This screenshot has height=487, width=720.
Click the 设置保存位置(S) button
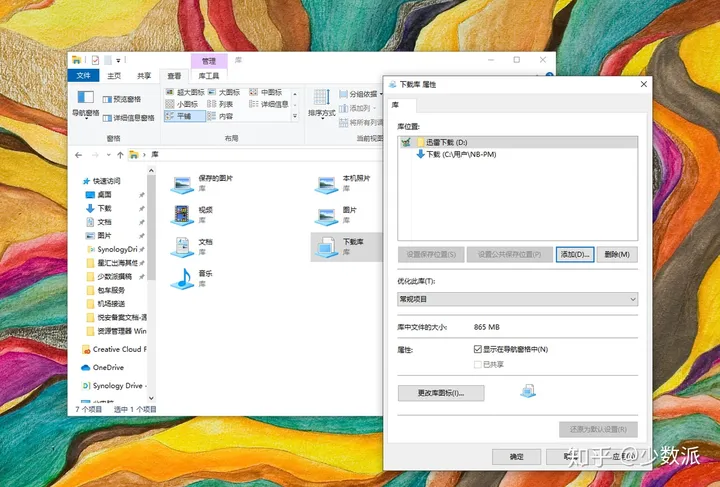[431, 255]
